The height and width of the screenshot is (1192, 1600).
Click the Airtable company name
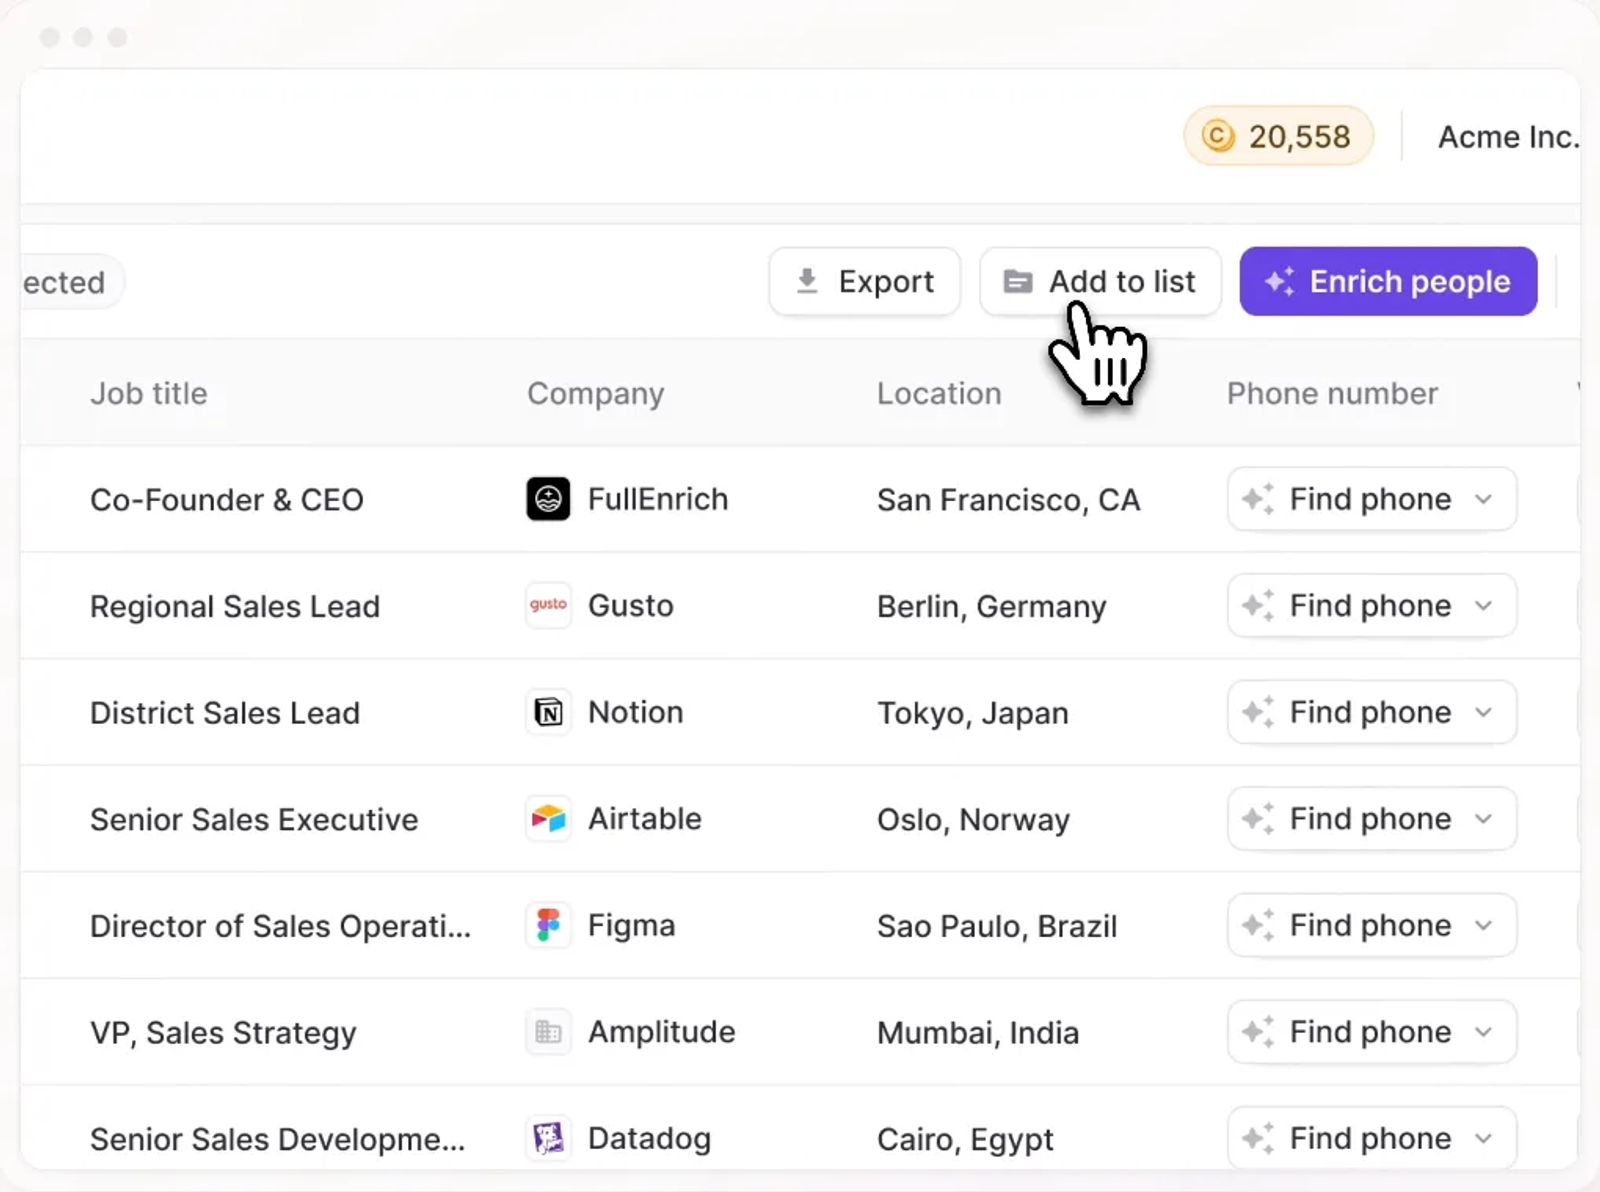(x=645, y=818)
